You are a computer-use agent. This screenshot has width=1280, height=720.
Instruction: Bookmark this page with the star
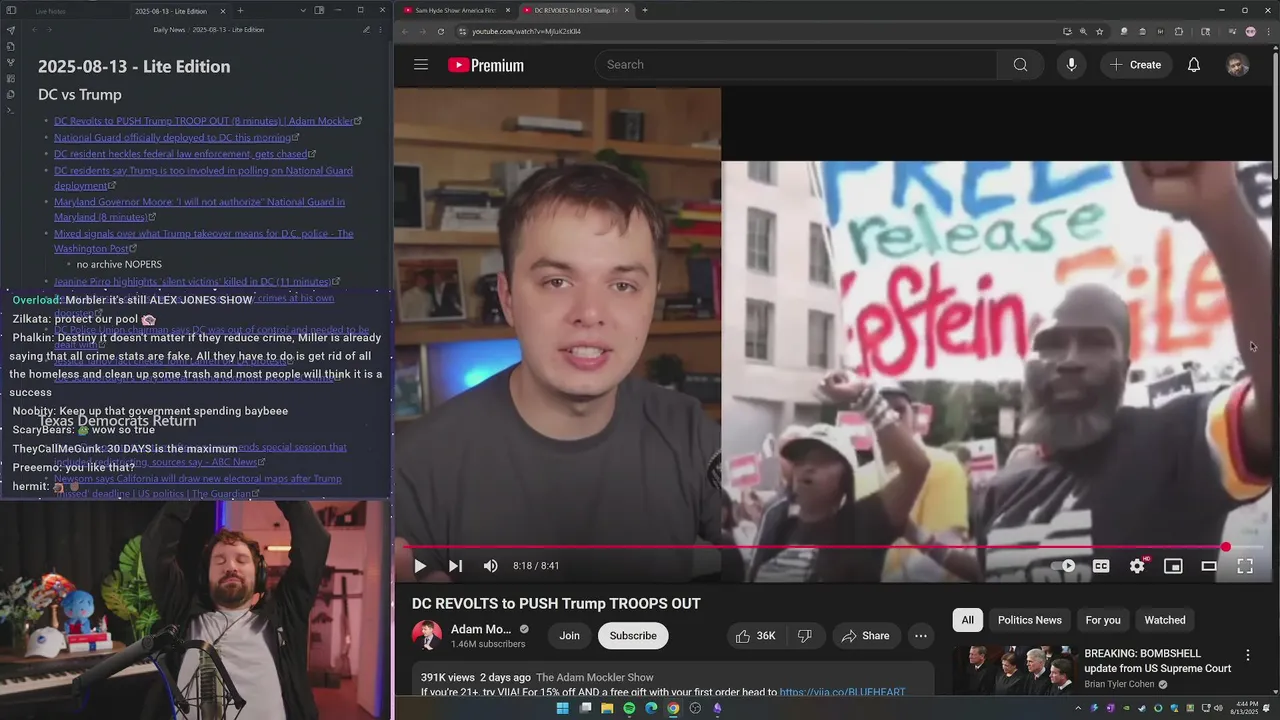pos(1098,31)
